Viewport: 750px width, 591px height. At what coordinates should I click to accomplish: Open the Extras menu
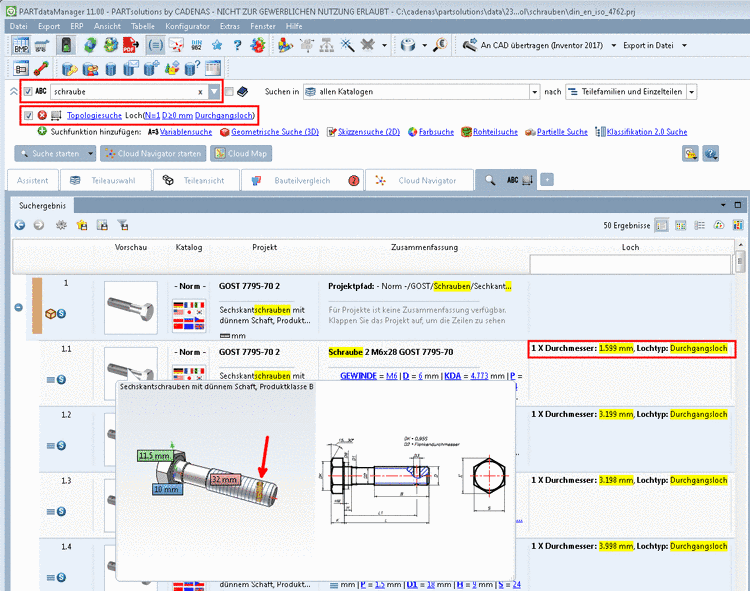coord(230,26)
